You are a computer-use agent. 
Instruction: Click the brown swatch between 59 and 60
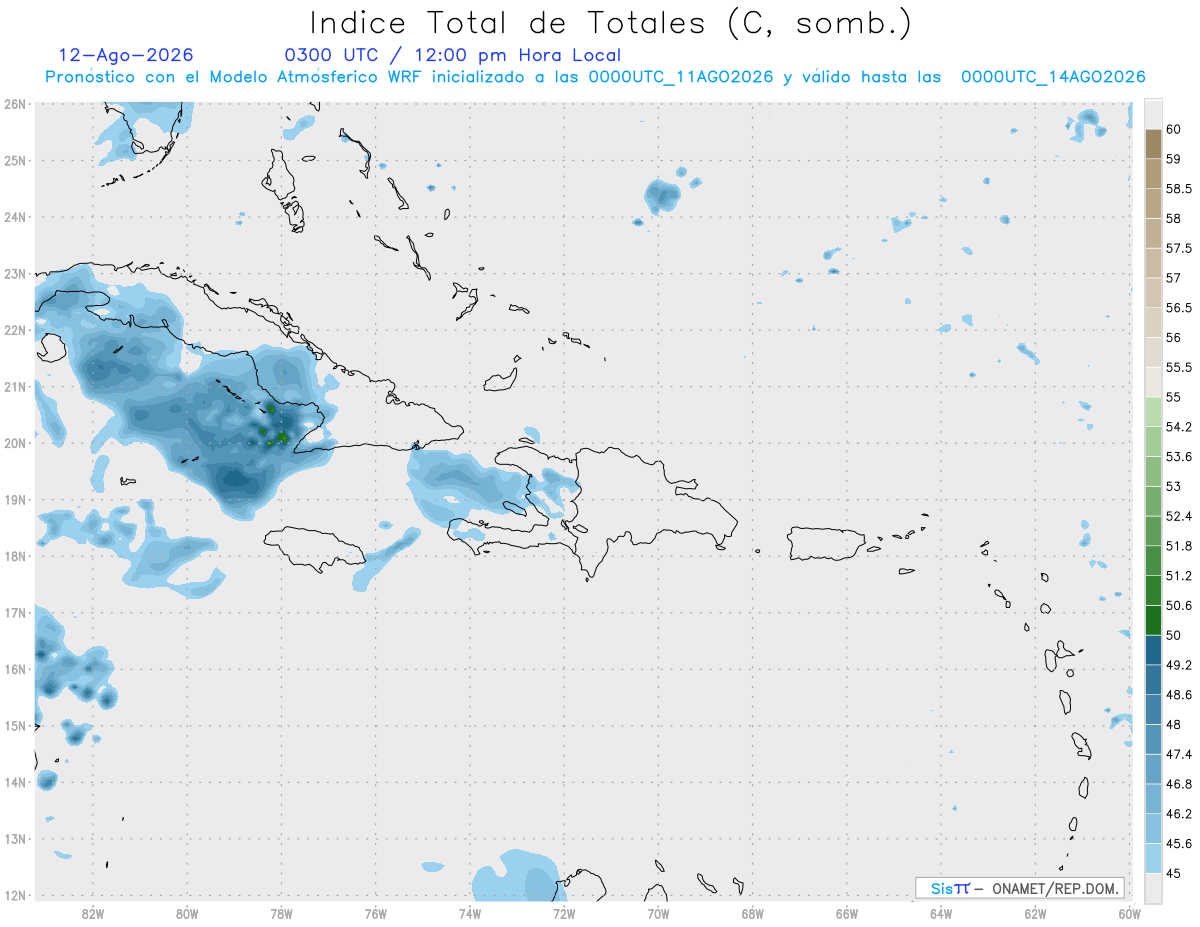(x=1153, y=144)
